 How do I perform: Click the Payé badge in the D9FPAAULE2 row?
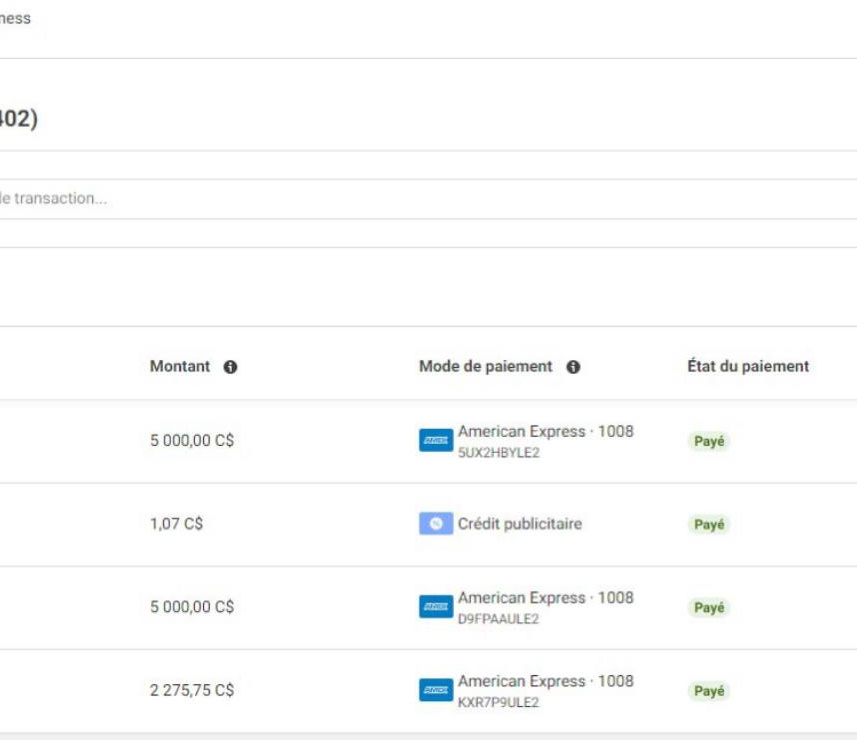pos(709,607)
